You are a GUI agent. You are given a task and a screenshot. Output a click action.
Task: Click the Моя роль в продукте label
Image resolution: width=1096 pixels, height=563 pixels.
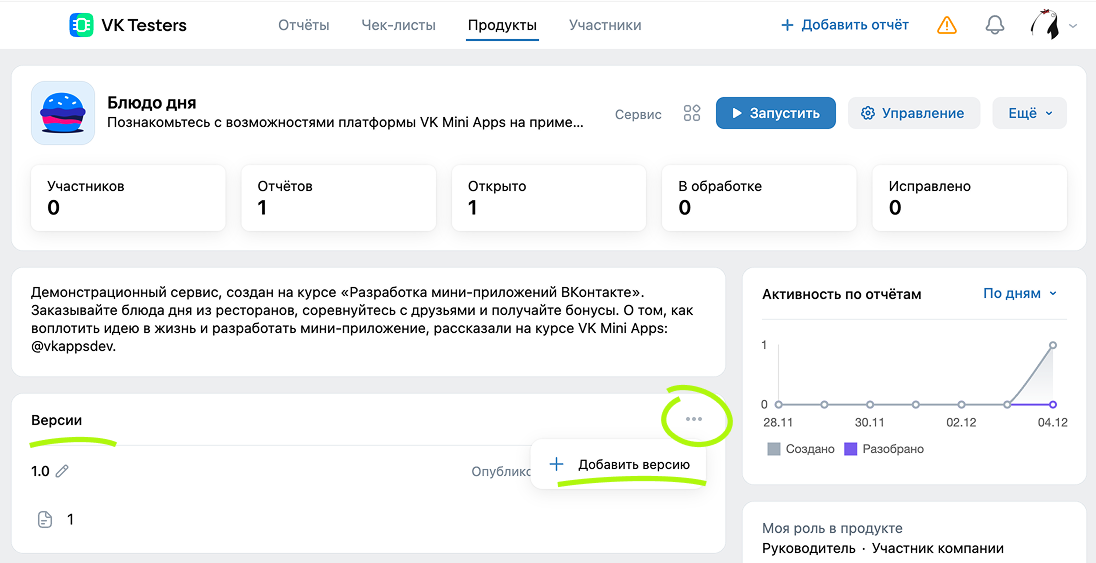coord(832,528)
